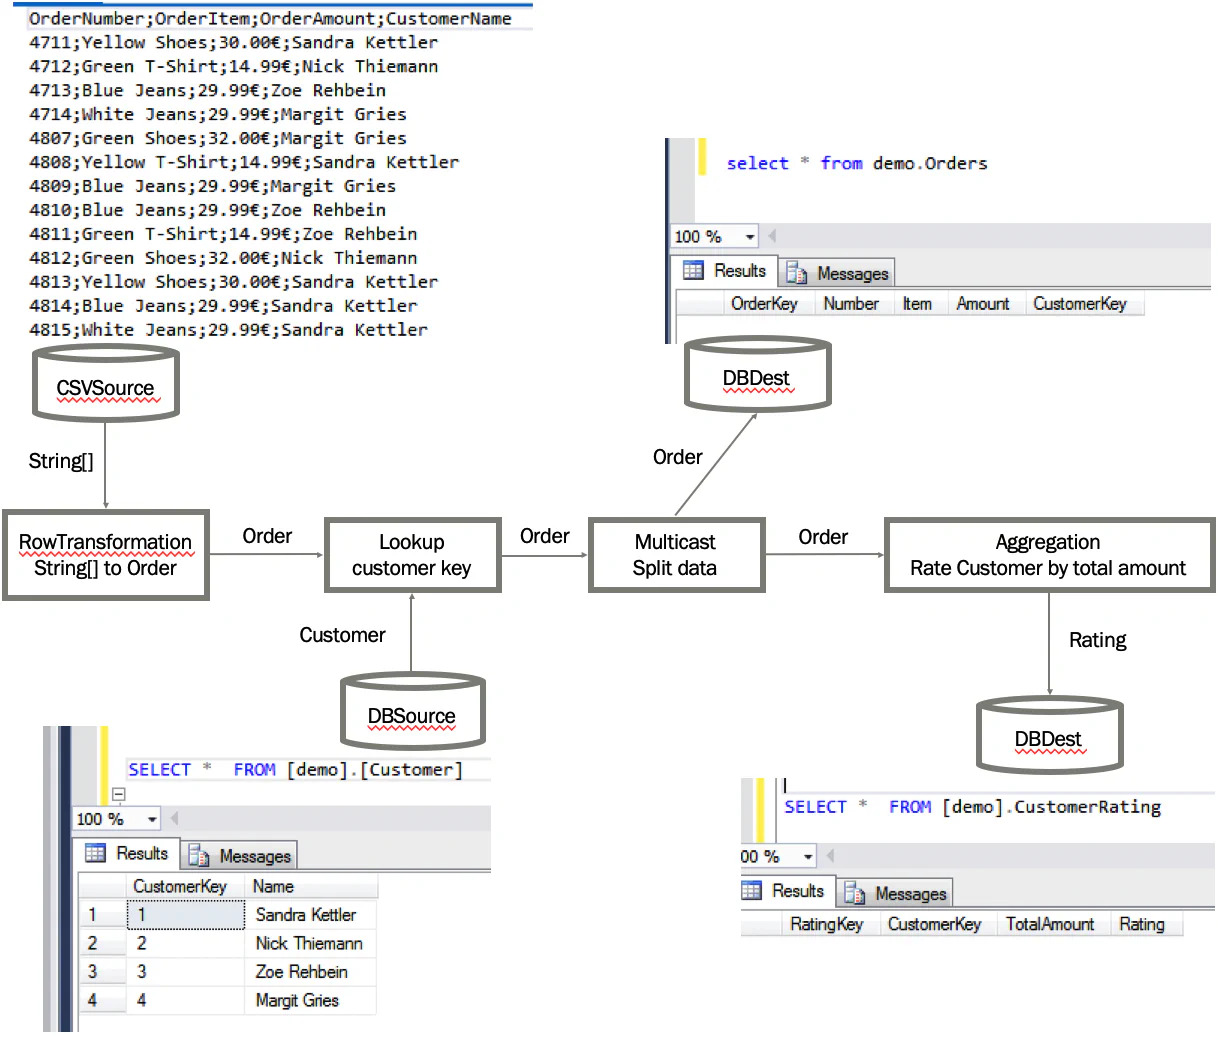Select the Aggregation Rate Customer box
The image size is (1218, 1044).
(1049, 555)
